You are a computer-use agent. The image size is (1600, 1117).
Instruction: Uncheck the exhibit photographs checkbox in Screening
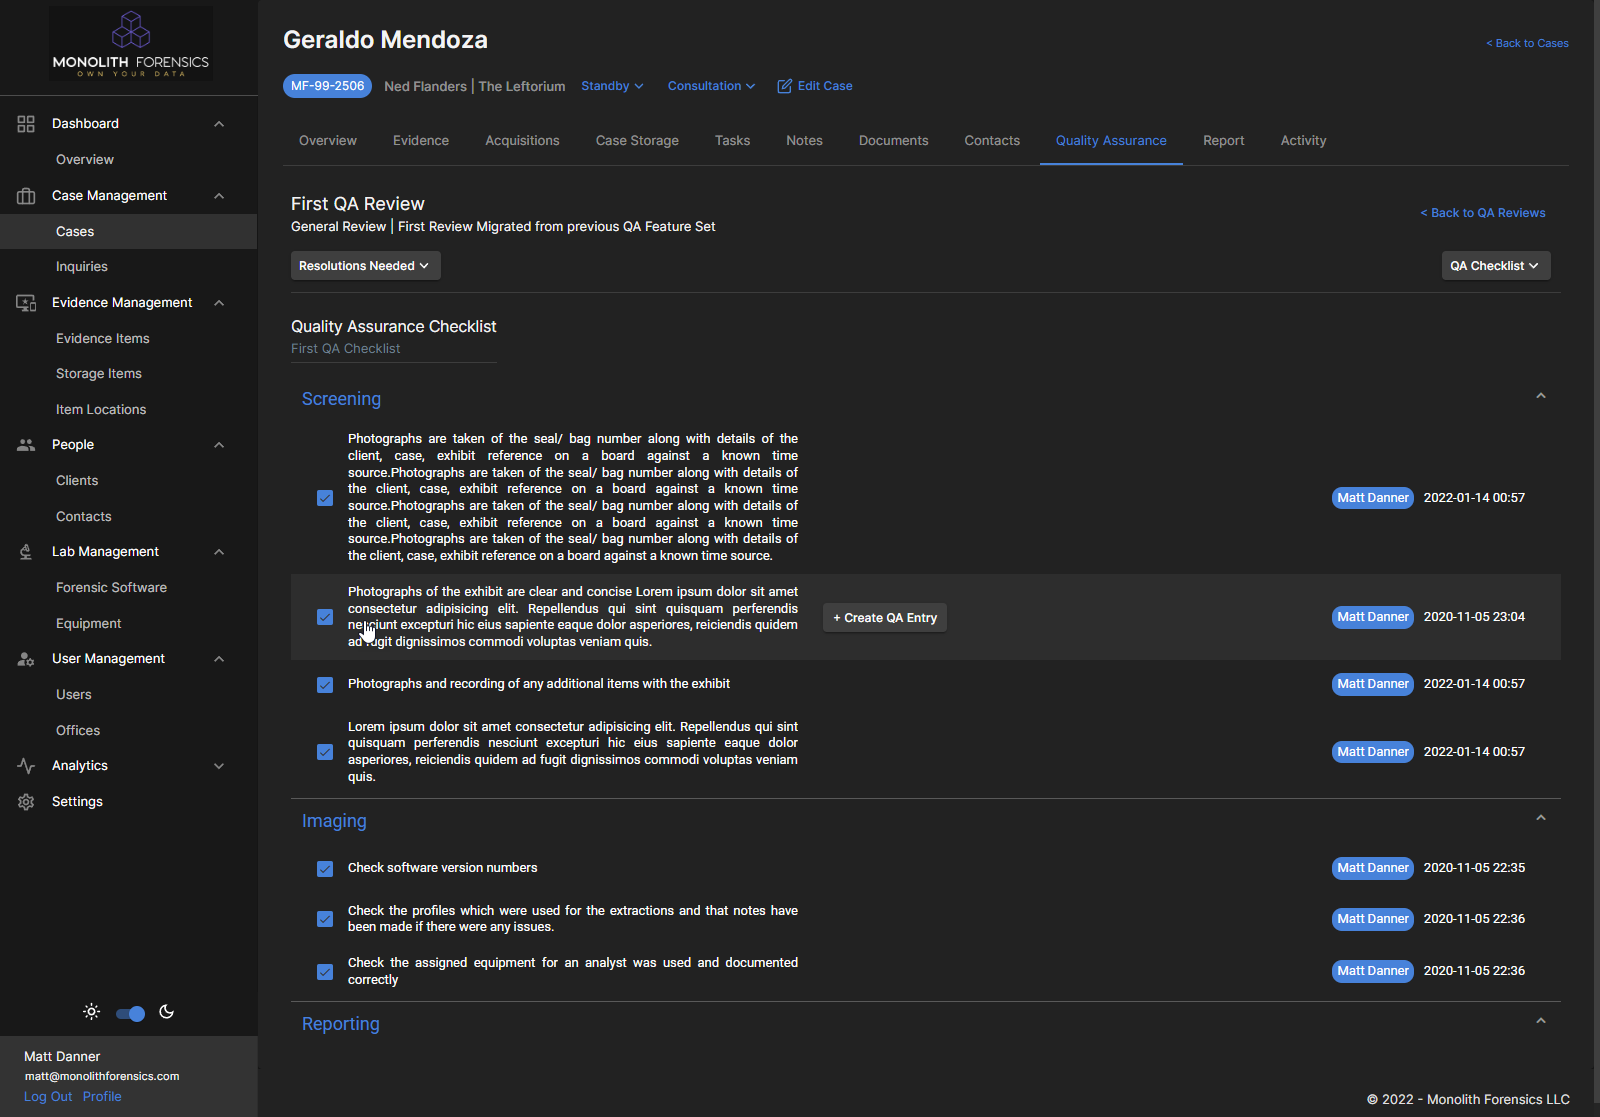click(324, 617)
